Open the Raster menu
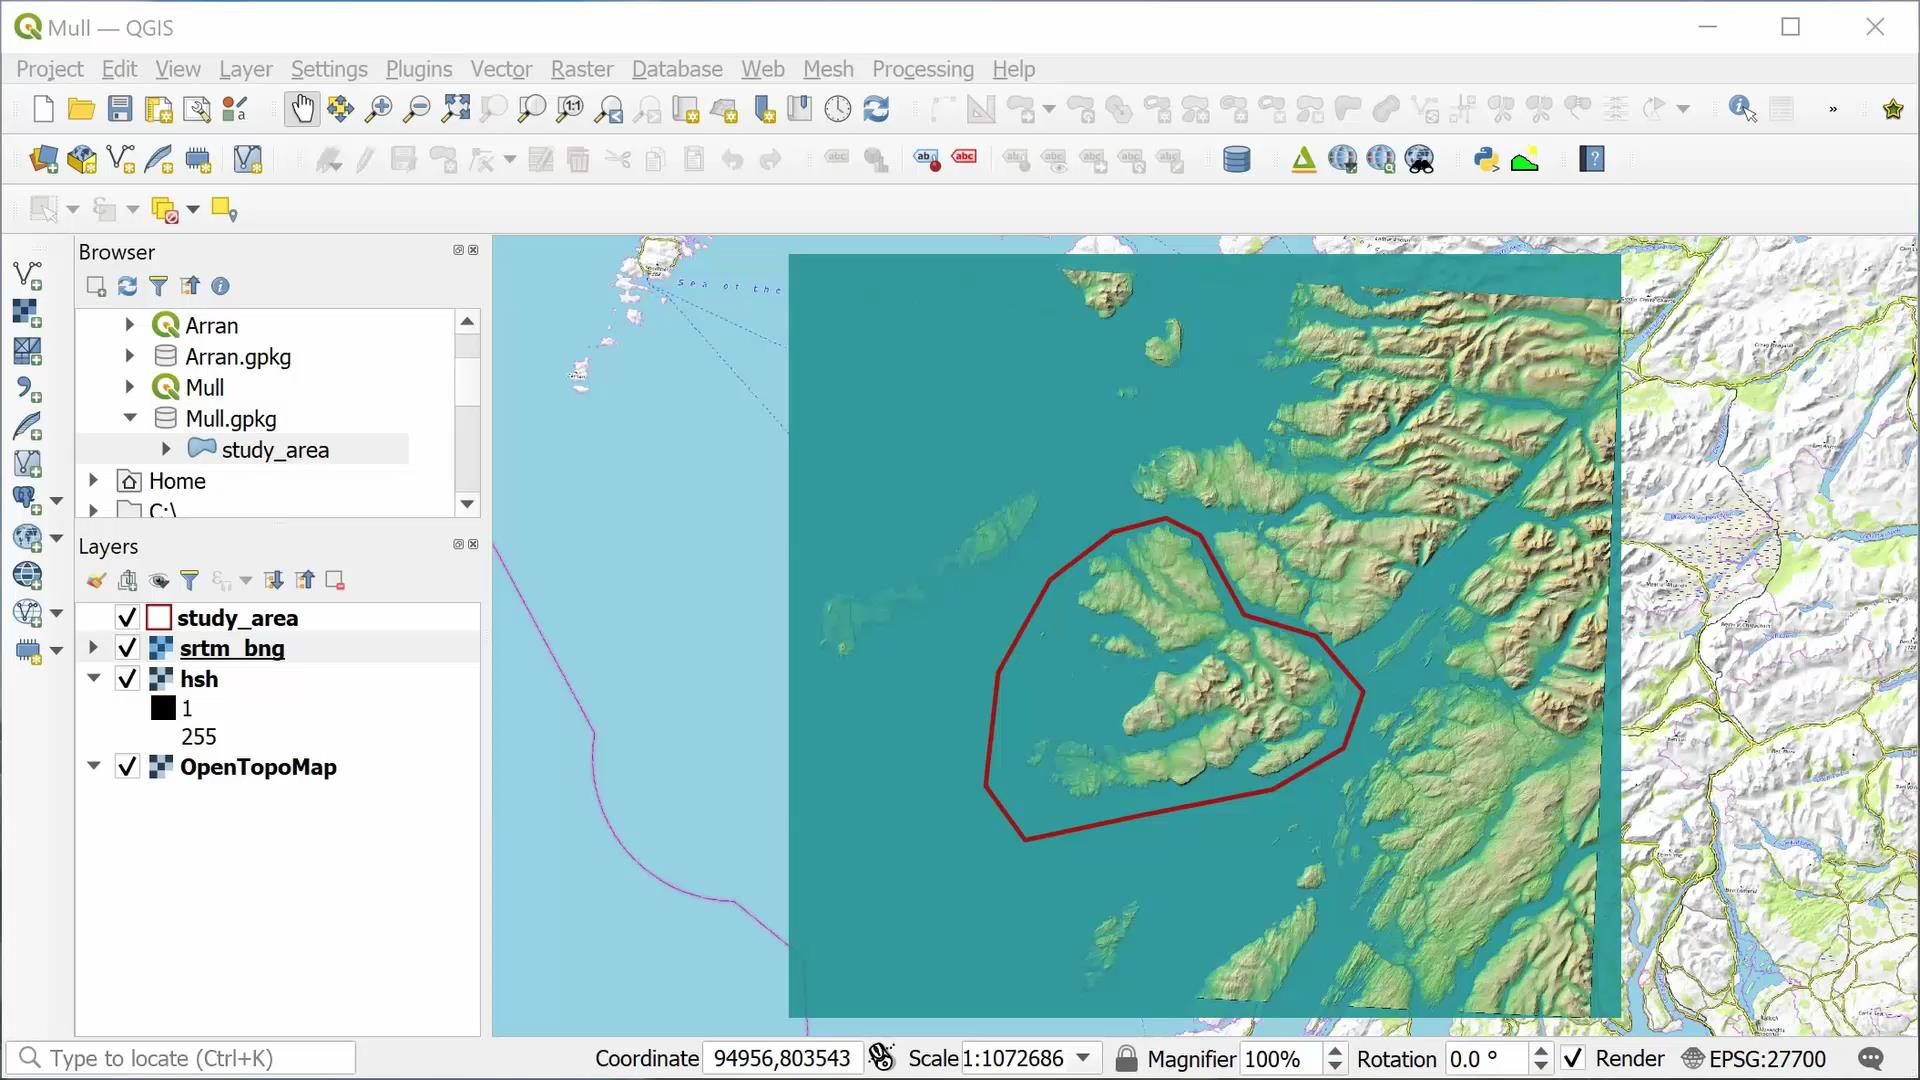1920x1080 pixels. point(581,69)
